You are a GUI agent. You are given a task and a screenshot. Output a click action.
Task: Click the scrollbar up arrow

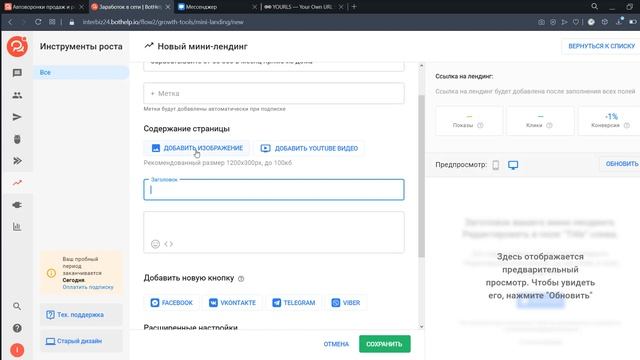[x=422, y=66]
